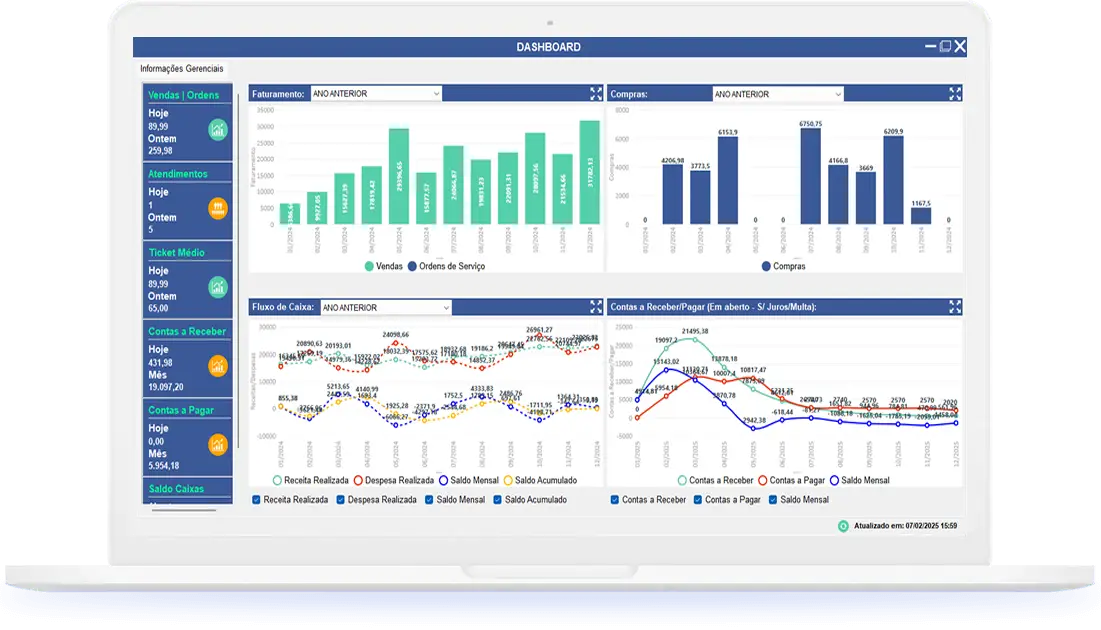Click the green Vendas | Ordens chart icon
Viewport: 1101px width, 630px height.
point(217,129)
